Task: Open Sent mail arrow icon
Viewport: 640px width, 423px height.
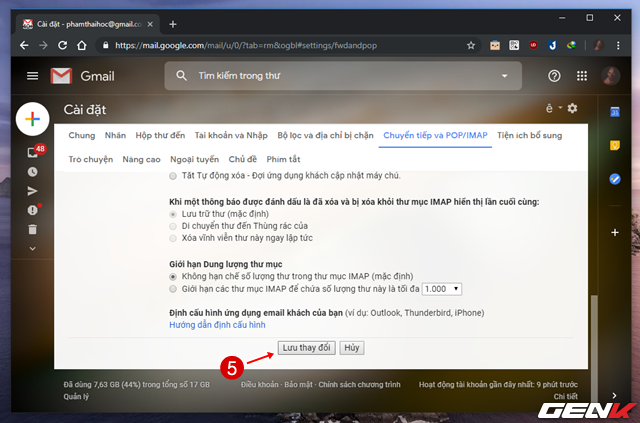Action: coord(32,190)
